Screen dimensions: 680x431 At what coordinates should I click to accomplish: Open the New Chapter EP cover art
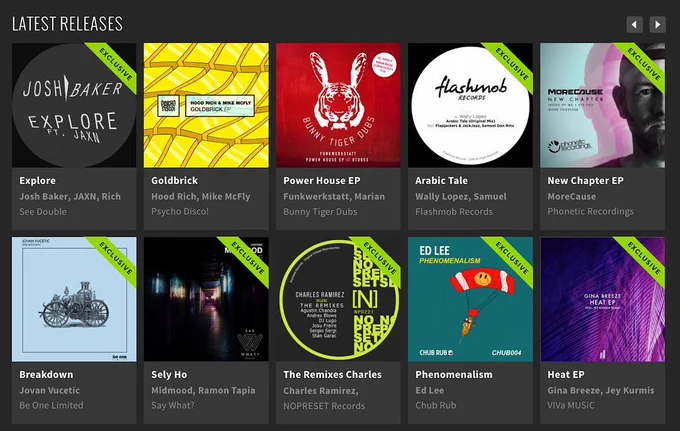pyautogui.click(x=602, y=105)
